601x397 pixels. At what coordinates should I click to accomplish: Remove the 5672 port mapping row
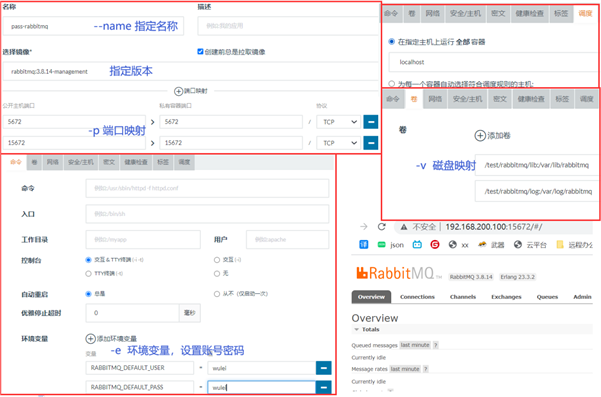pos(371,122)
